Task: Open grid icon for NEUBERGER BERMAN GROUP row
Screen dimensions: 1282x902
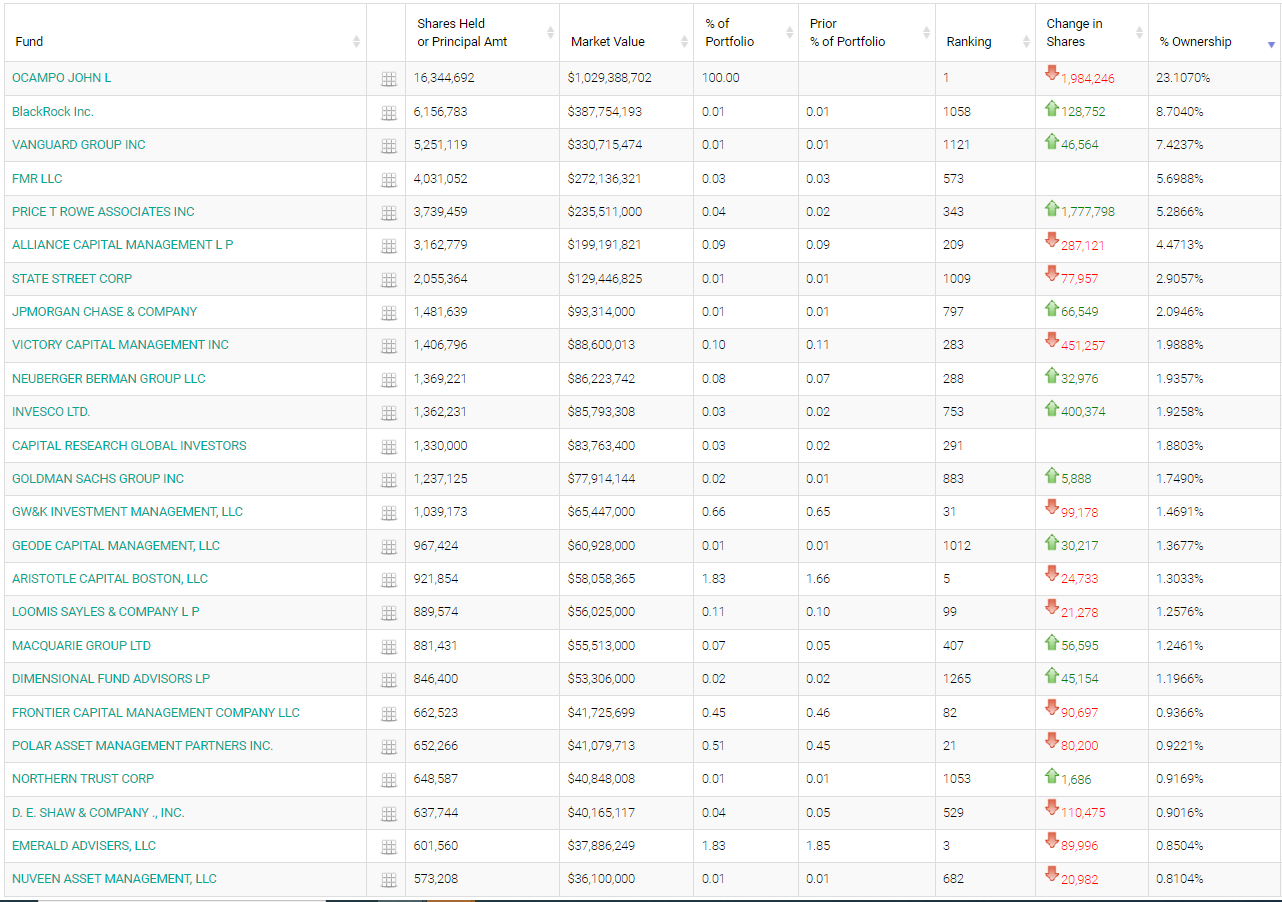Action: 389,380
